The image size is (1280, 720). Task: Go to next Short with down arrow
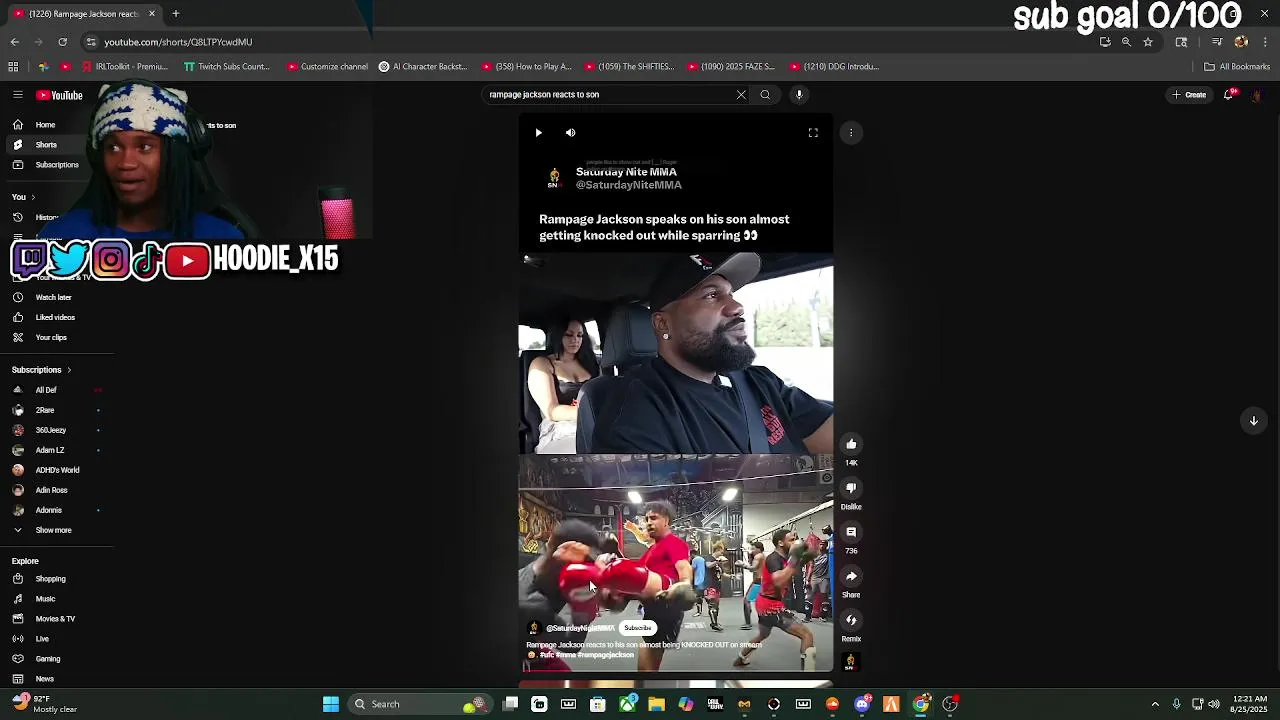1253,421
